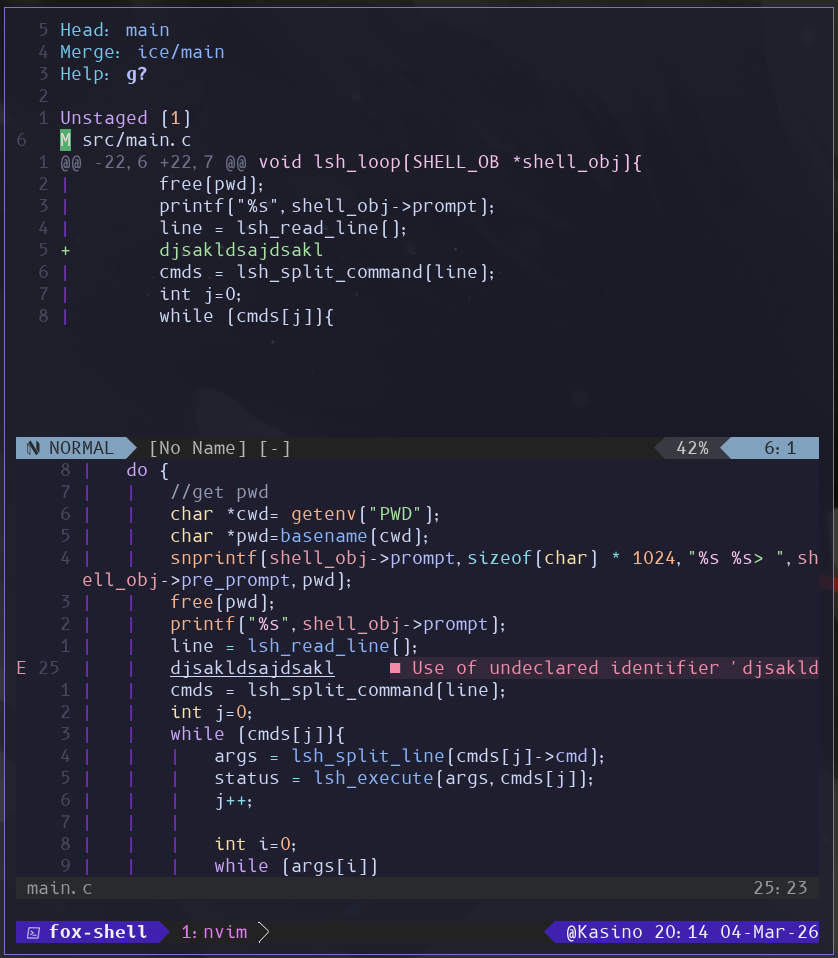
Task: Select the 1: nvim tmux window tab
Action: (214, 932)
